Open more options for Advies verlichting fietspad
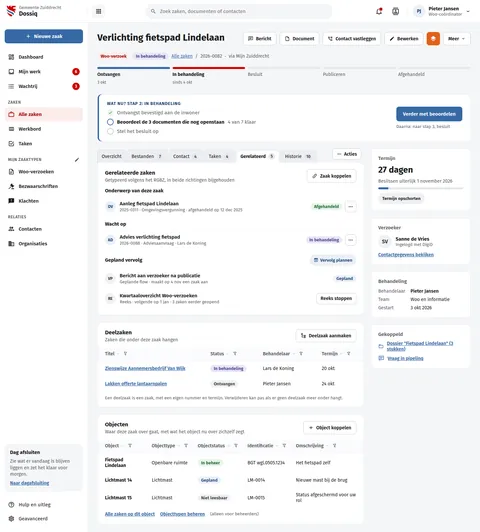The width and height of the screenshot is (480, 532). pyautogui.click(x=351, y=240)
